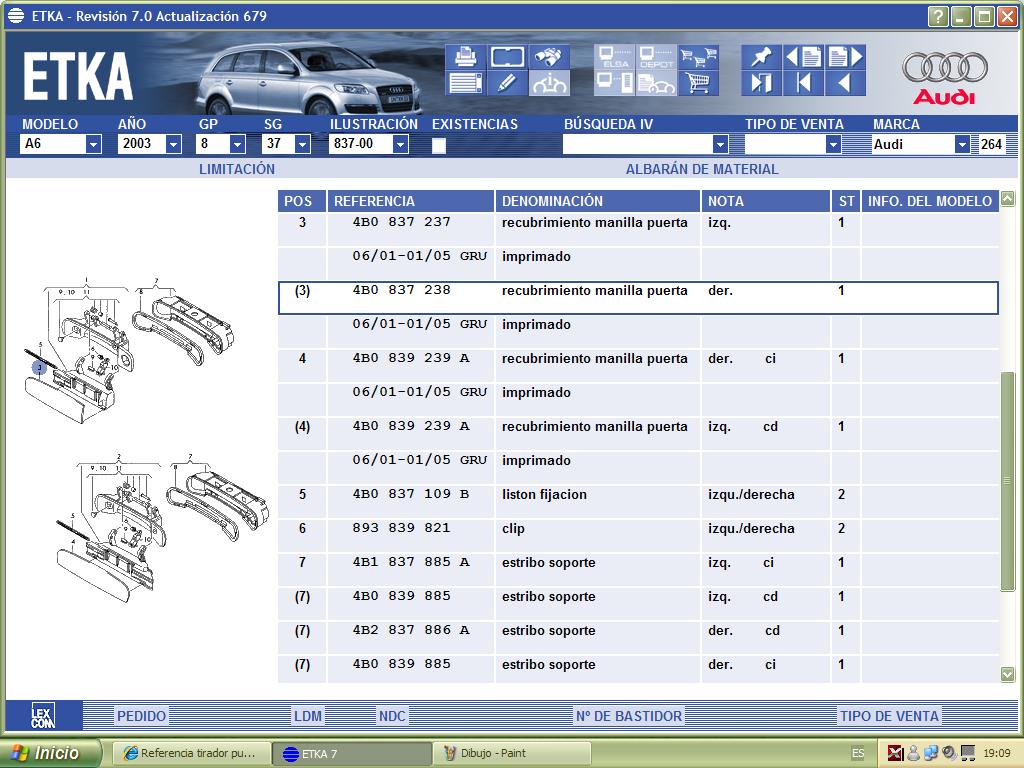Screen dimensions: 1024x768
Task: Select estribo soporte 4B1 837 885 A
Action: pos(638,569)
